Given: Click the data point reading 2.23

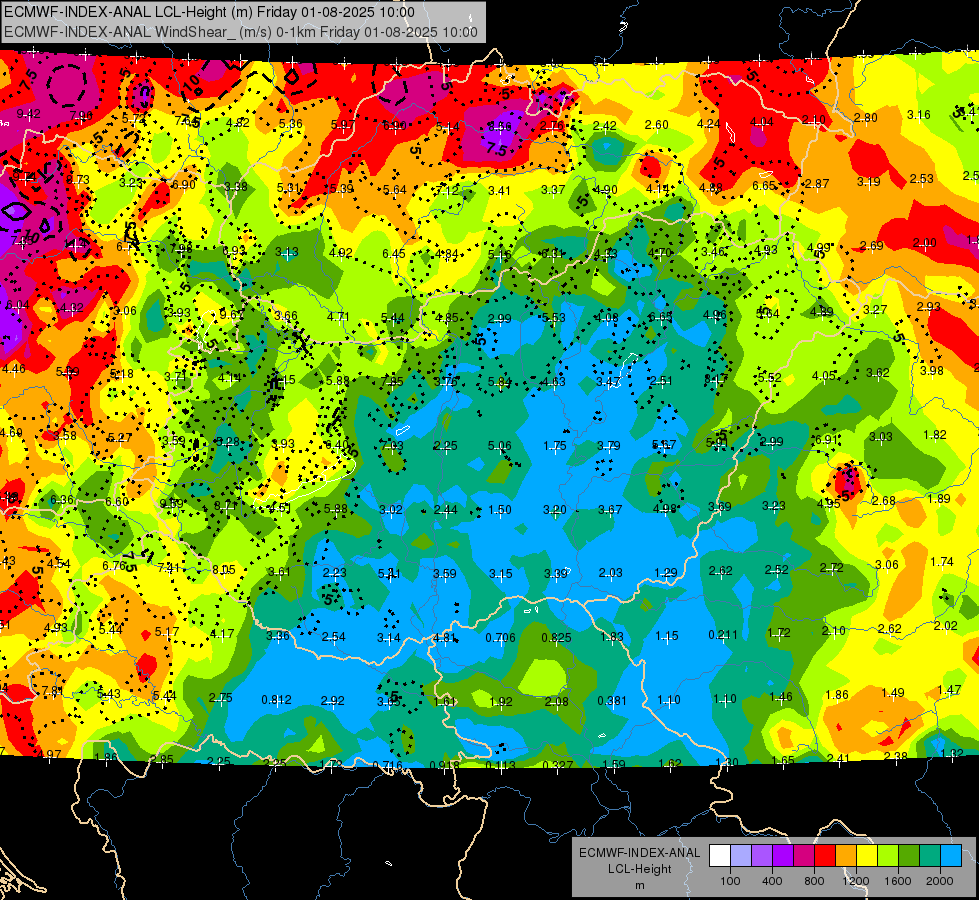Looking at the screenshot, I should coord(334,573).
